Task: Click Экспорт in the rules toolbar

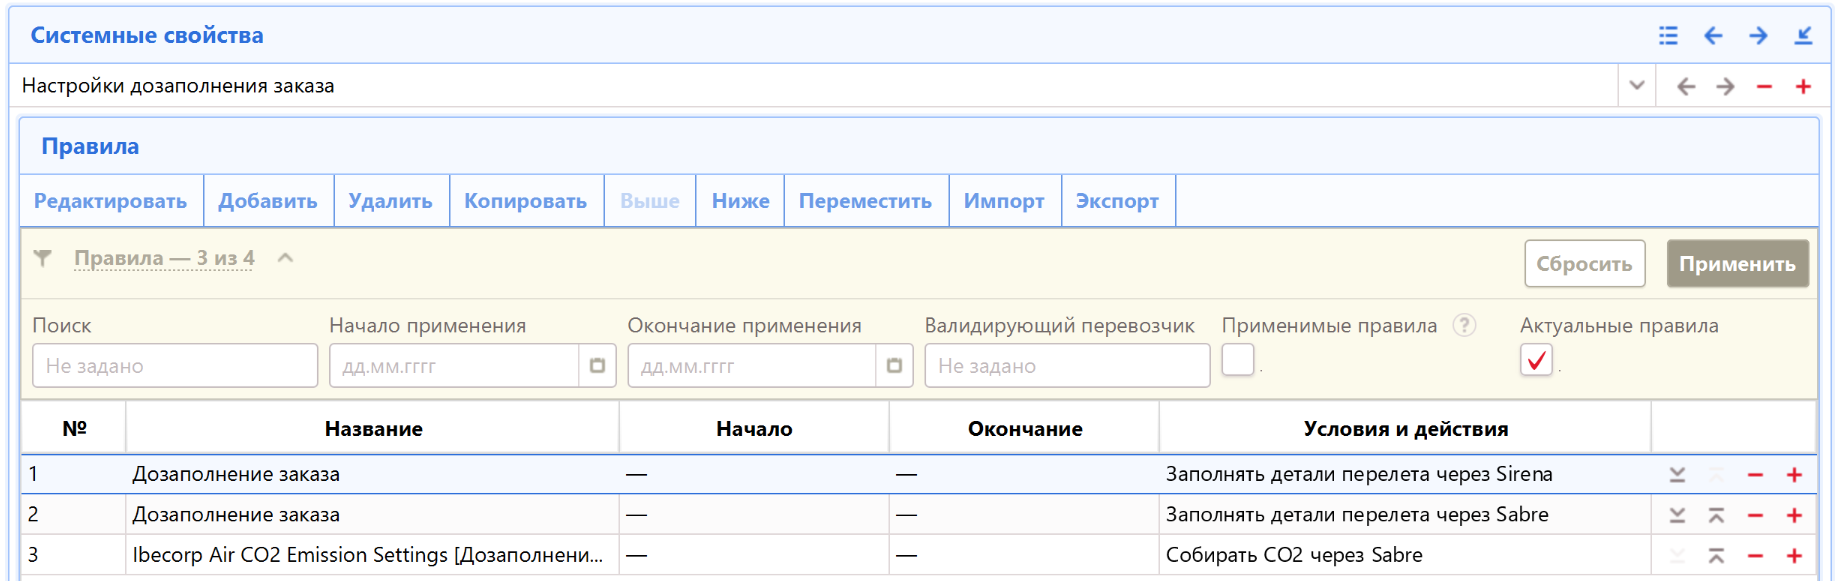Action: (x=1117, y=201)
